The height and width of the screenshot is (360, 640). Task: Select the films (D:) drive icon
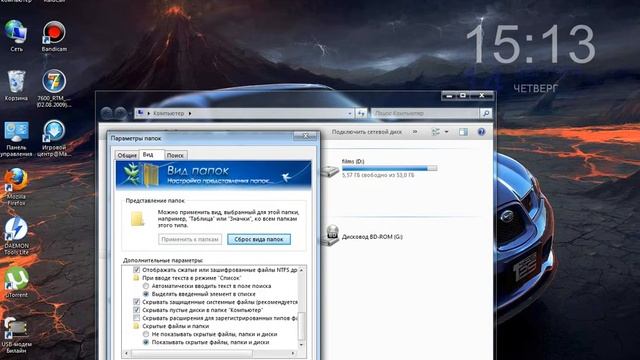tap(329, 171)
